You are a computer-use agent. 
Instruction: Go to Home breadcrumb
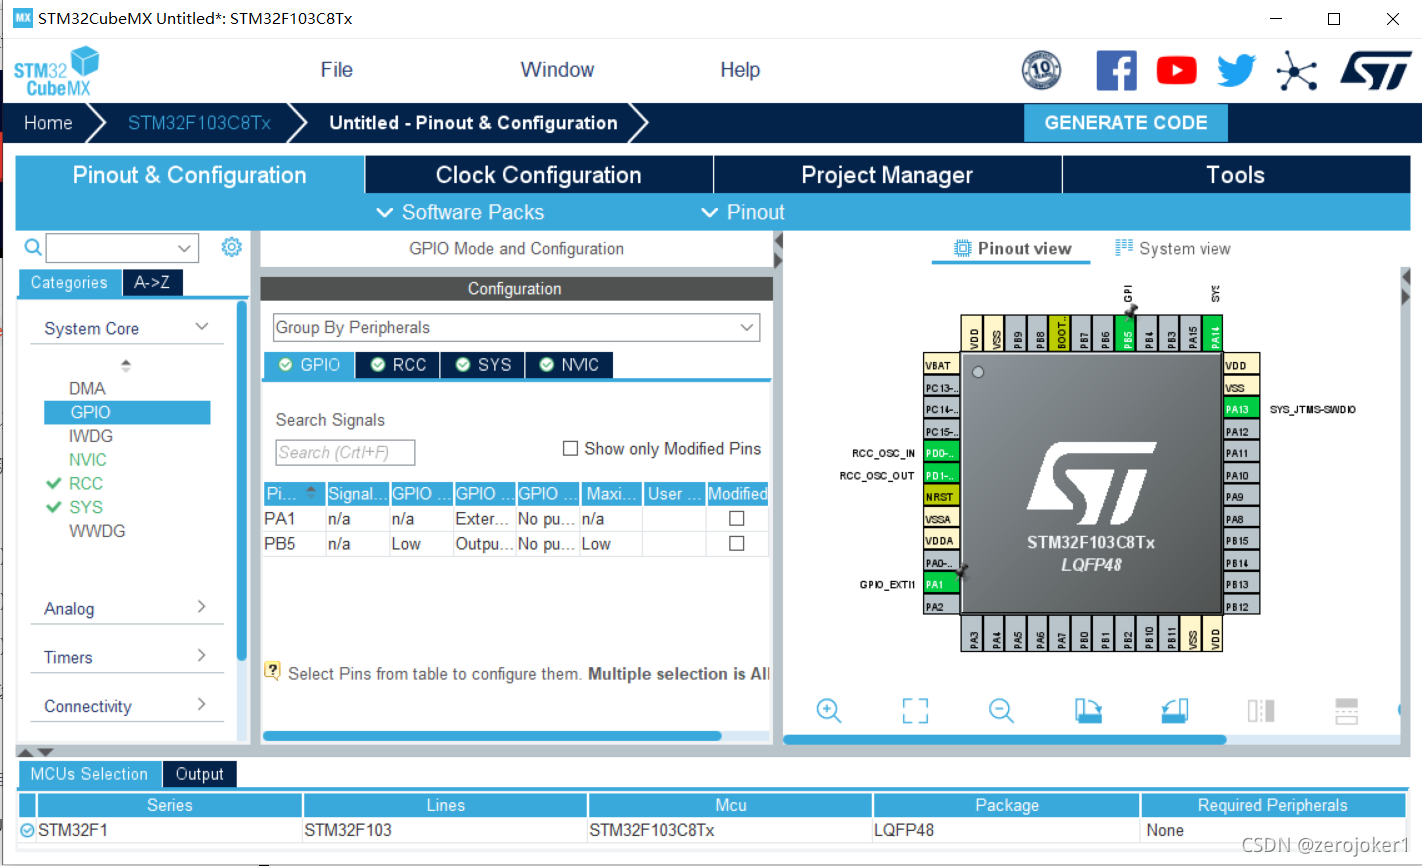click(48, 123)
